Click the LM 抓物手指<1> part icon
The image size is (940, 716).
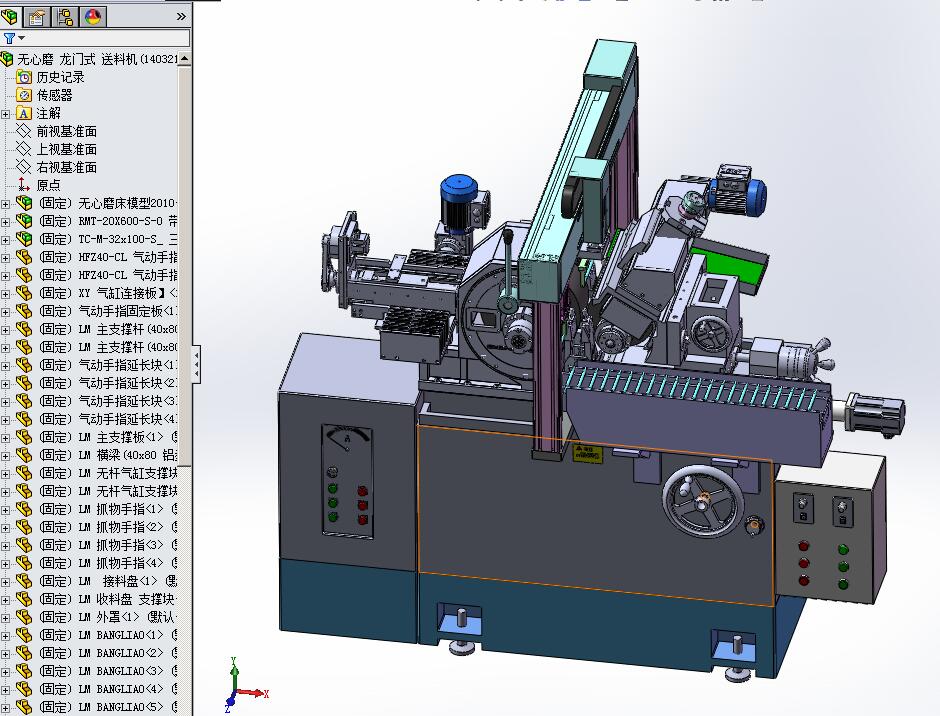[24, 509]
